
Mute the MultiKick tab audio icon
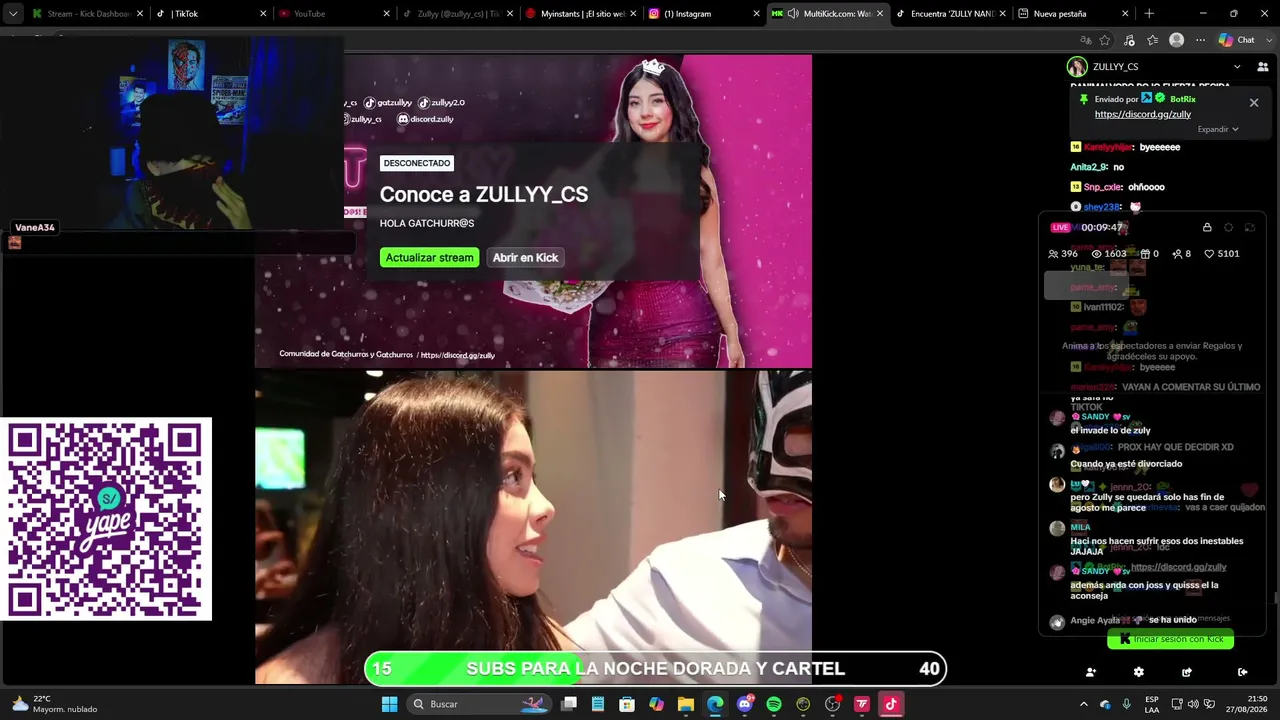pyautogui.click(x=793, y=14)
